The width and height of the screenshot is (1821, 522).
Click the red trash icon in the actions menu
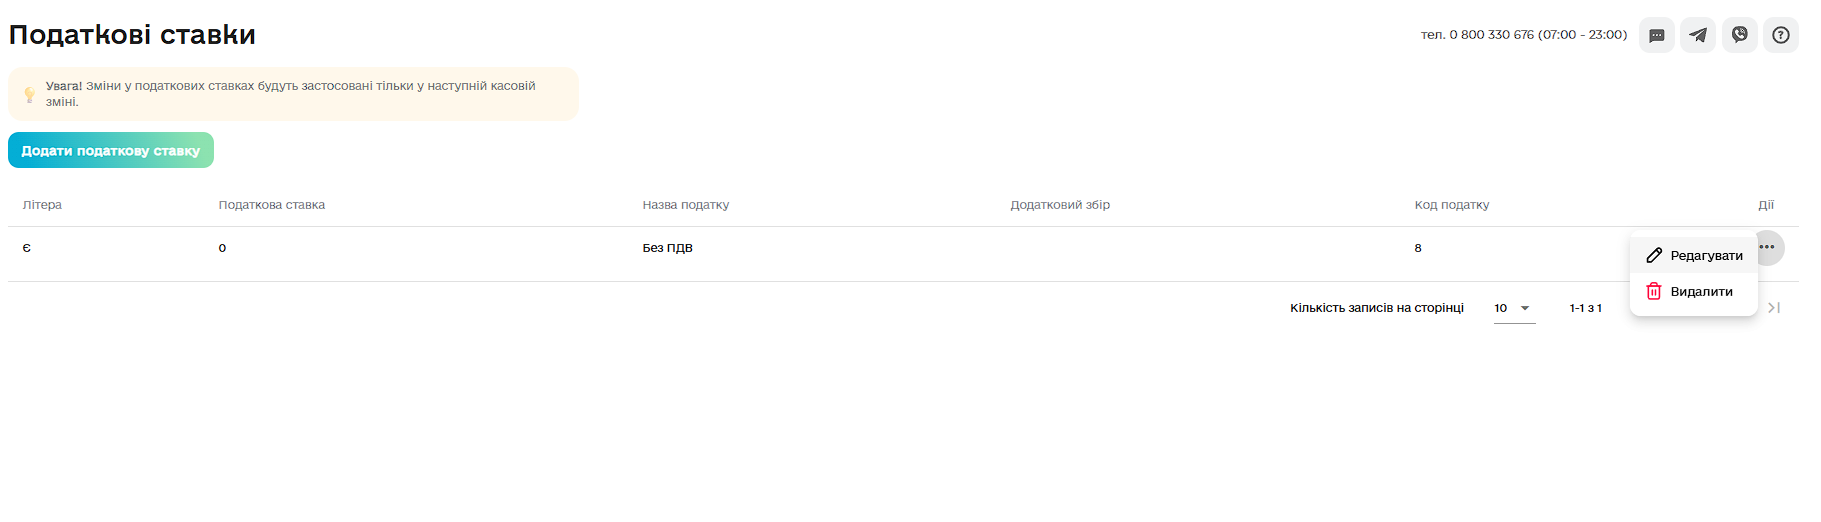click(x=1654, y=291)
